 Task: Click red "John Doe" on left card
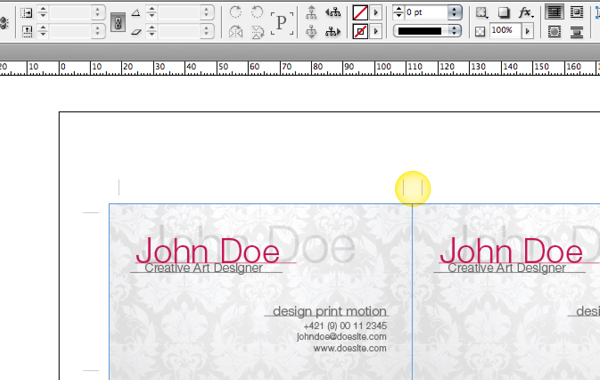(x=208, y=251)
